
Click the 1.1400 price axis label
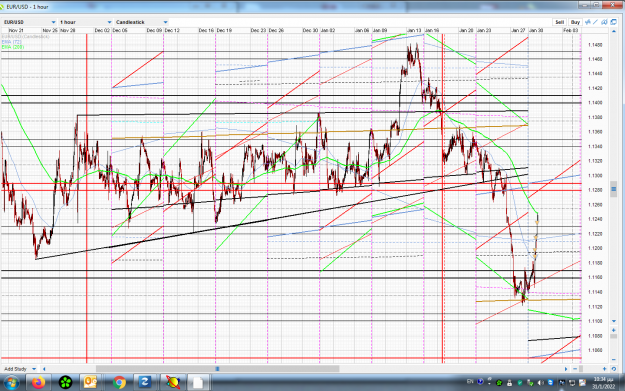point(595,103)
